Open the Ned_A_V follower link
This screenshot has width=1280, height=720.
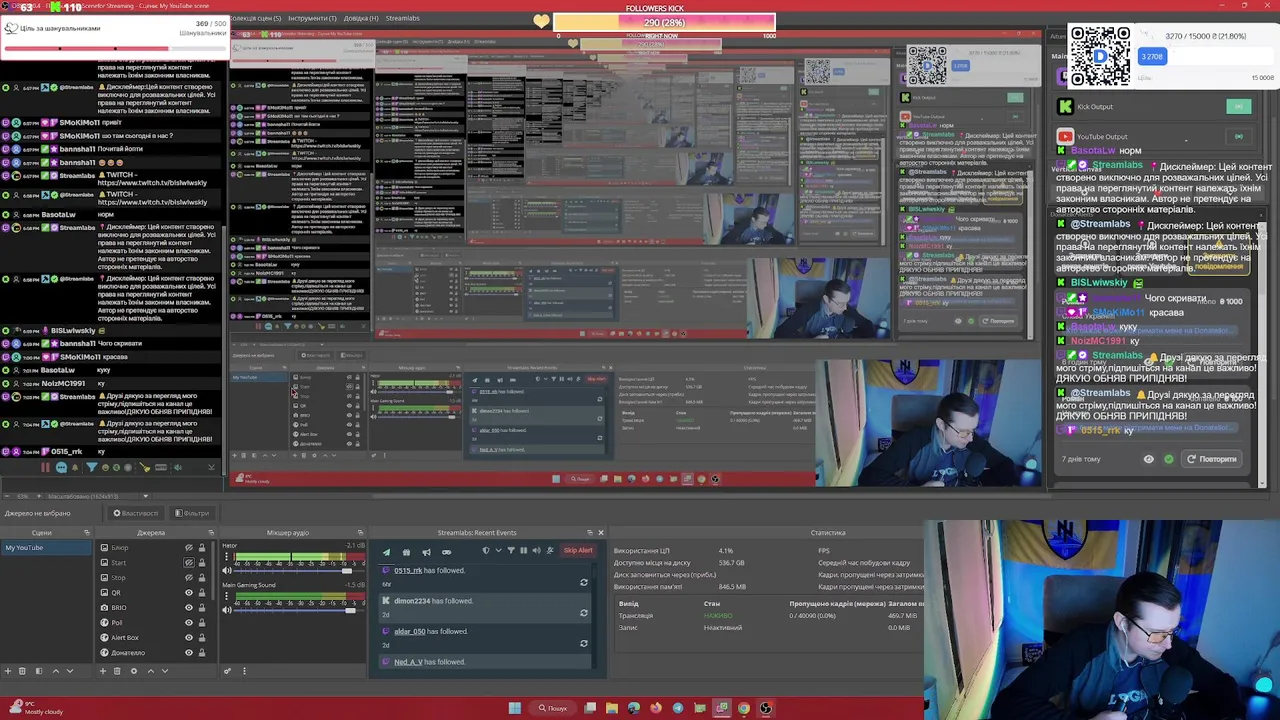(x=408, y=662)
